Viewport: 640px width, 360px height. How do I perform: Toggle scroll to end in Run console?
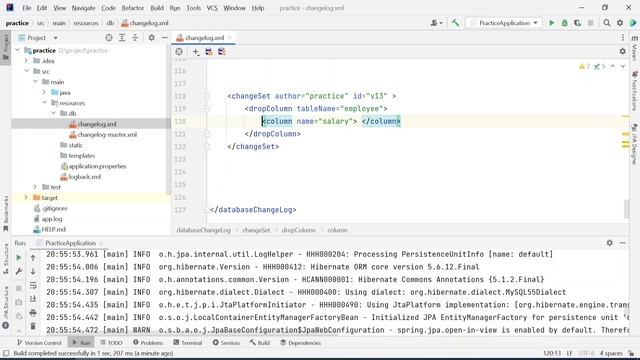point(33,299)
